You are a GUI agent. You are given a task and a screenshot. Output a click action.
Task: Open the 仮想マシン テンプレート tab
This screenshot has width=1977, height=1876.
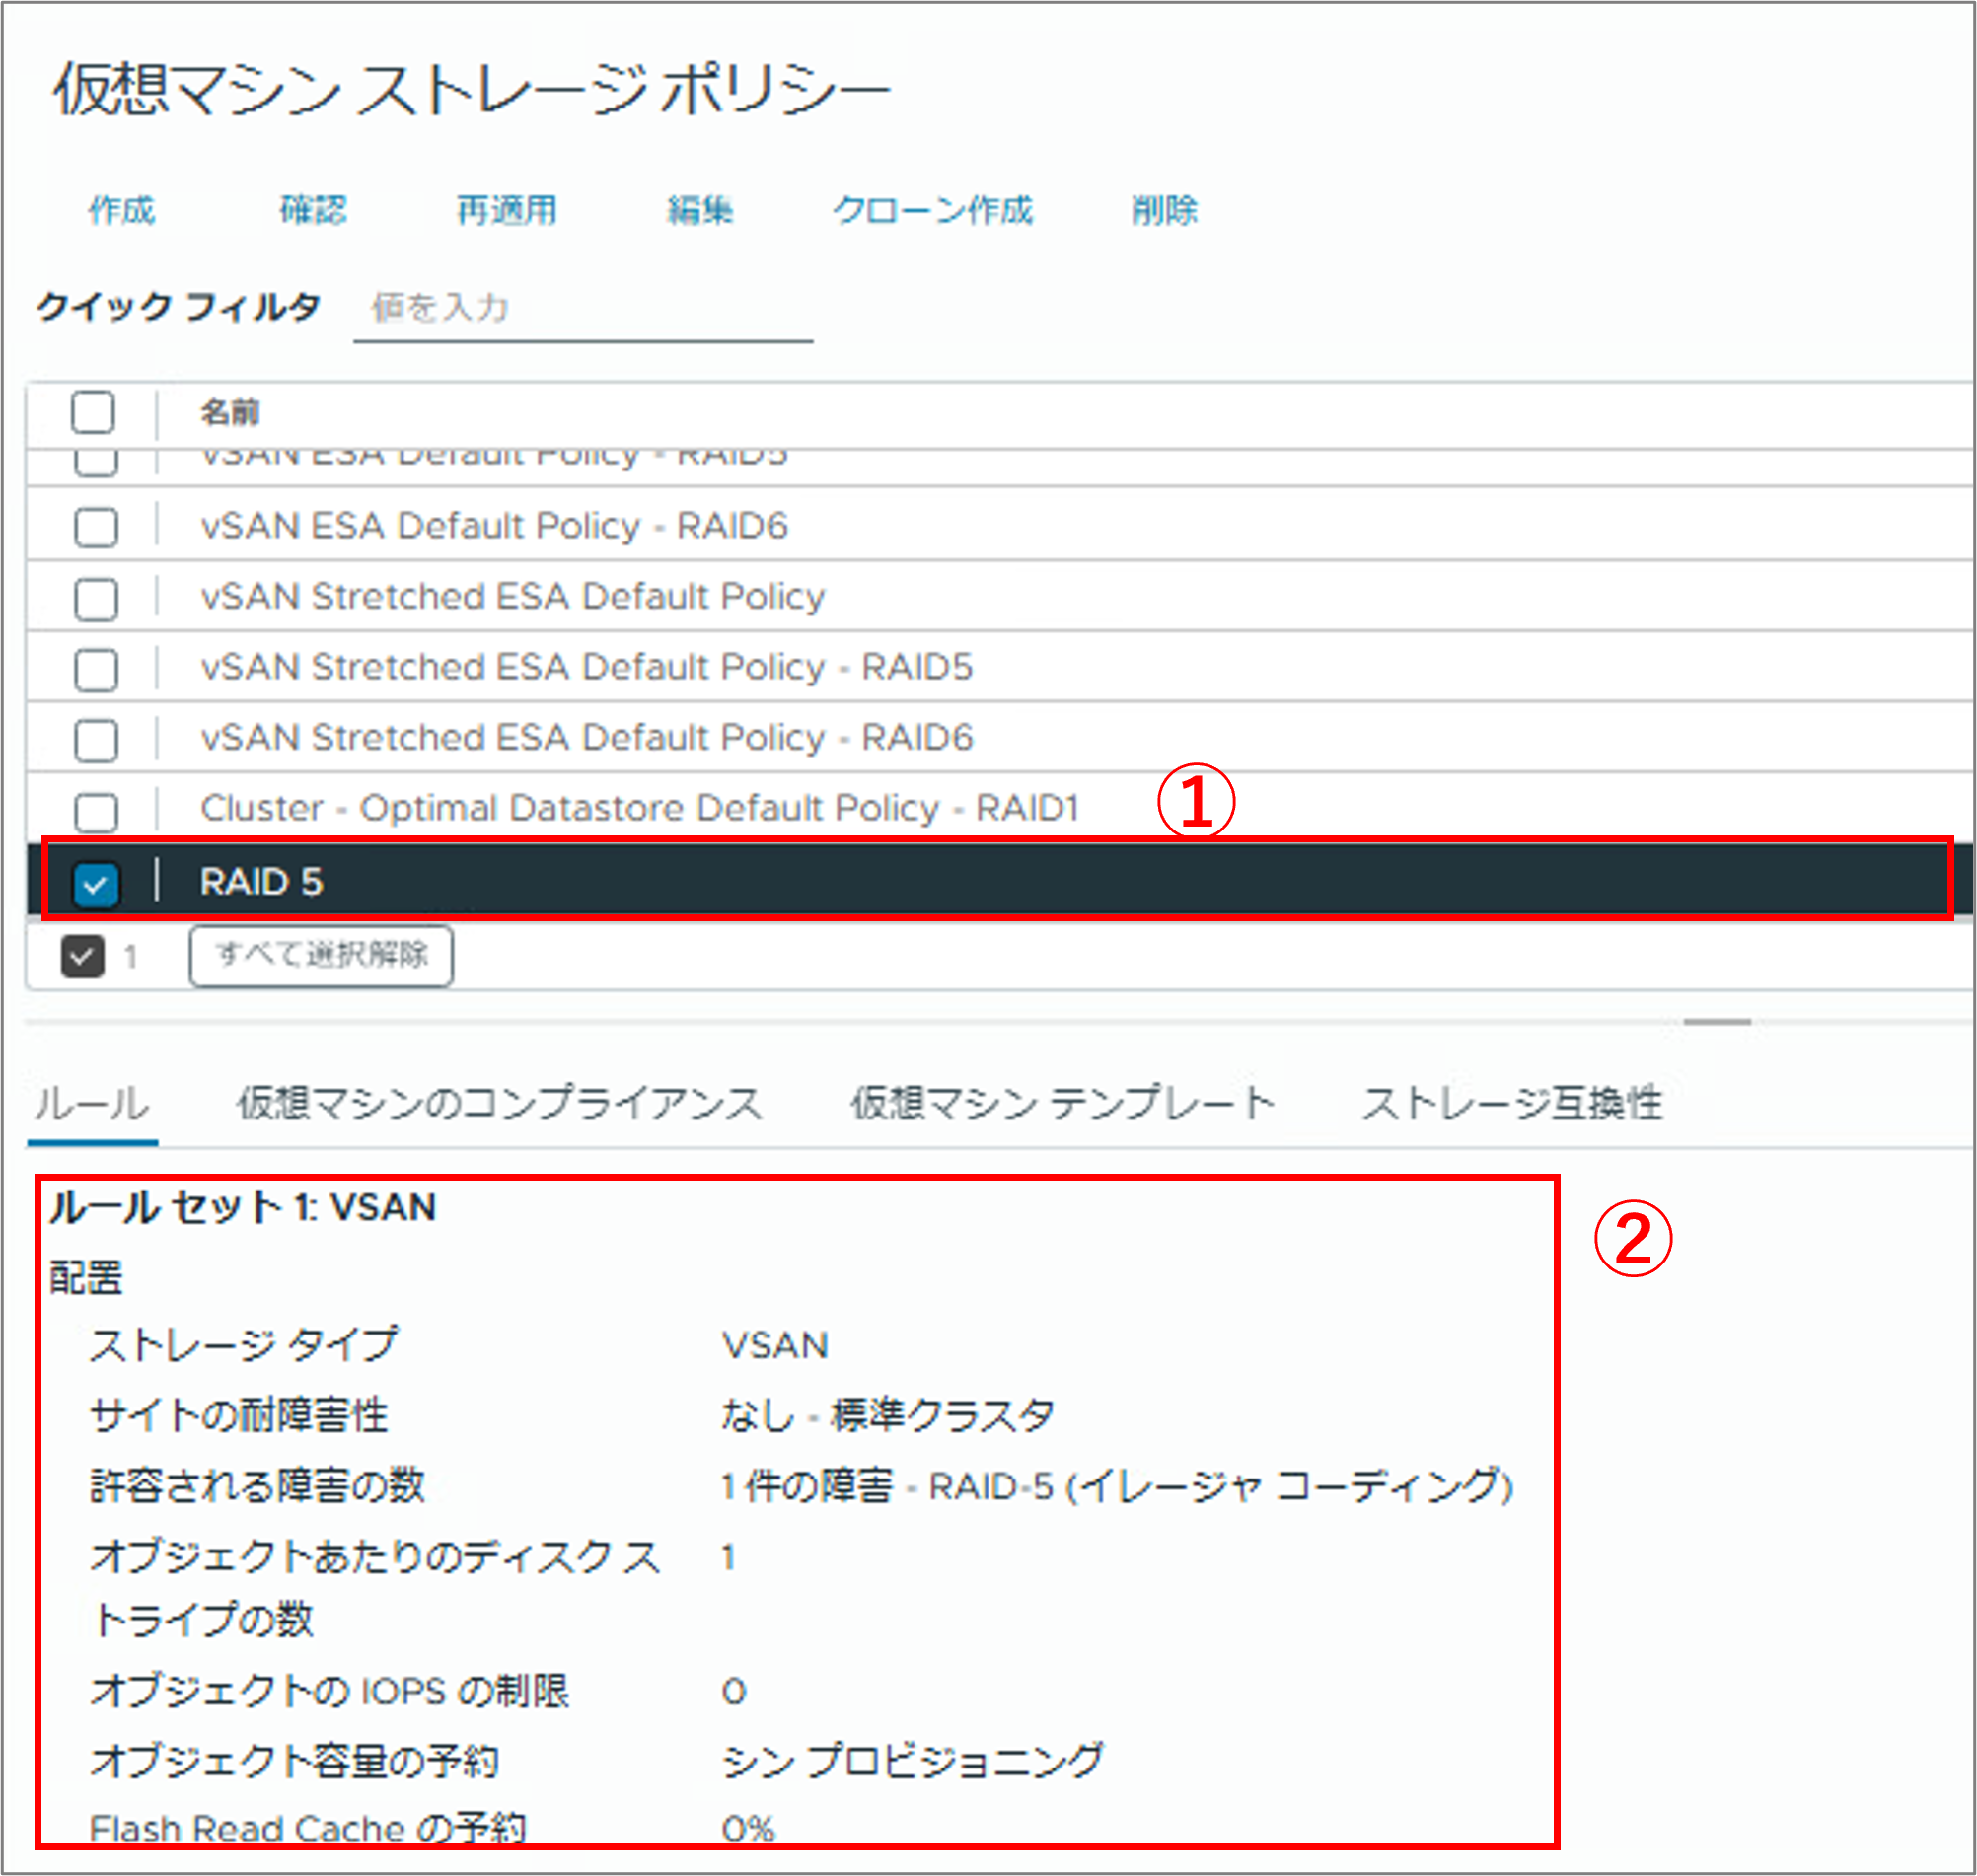point(1063,1104)
